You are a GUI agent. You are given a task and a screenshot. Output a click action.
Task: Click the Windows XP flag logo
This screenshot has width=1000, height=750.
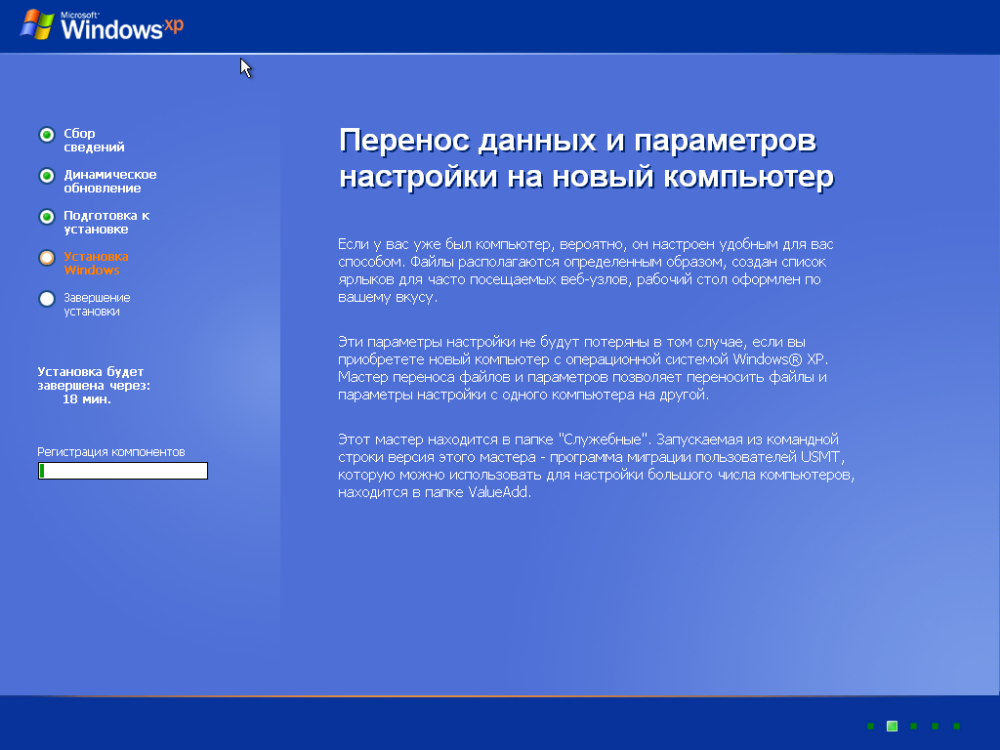37,25
